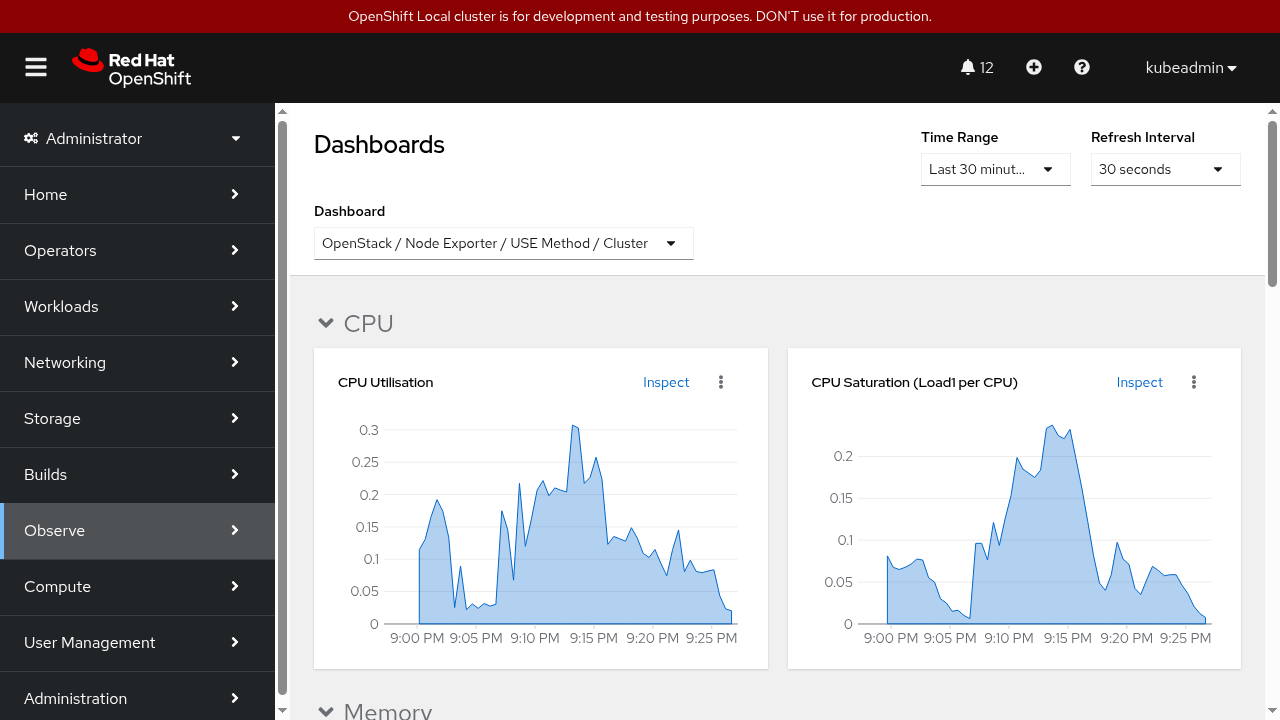Open the Refresh Interval dropdown

(x=1165, y=169)
